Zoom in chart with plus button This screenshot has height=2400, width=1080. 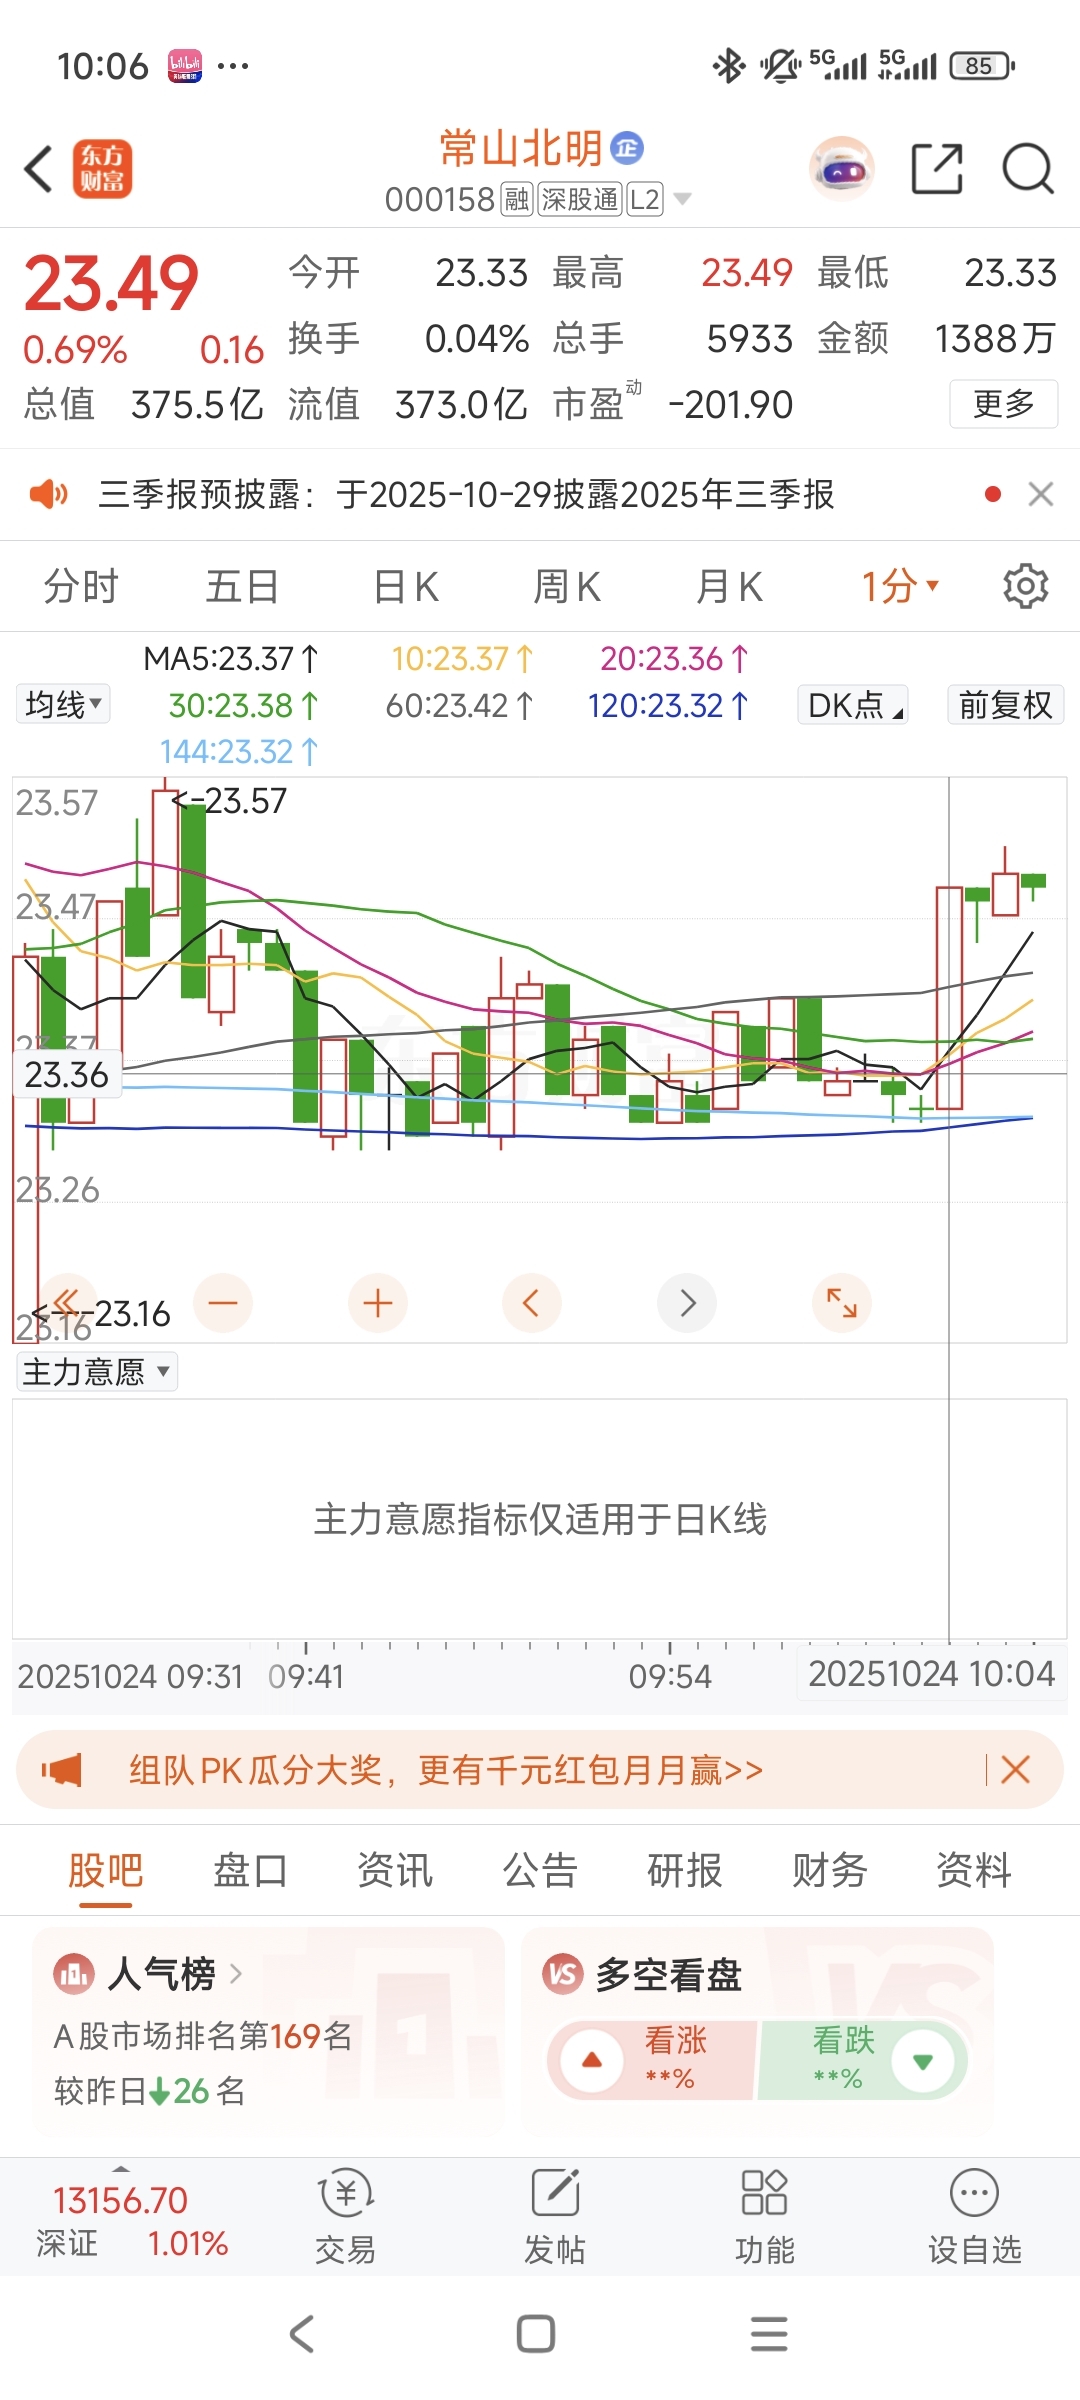point(377,1303)
